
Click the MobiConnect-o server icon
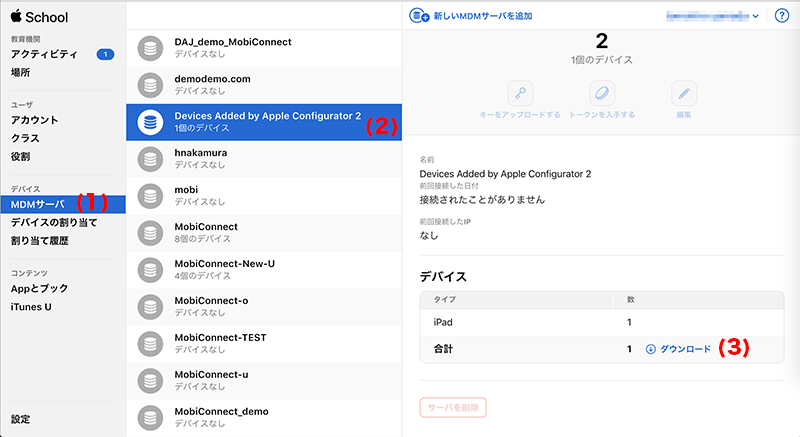pos(151,307)
